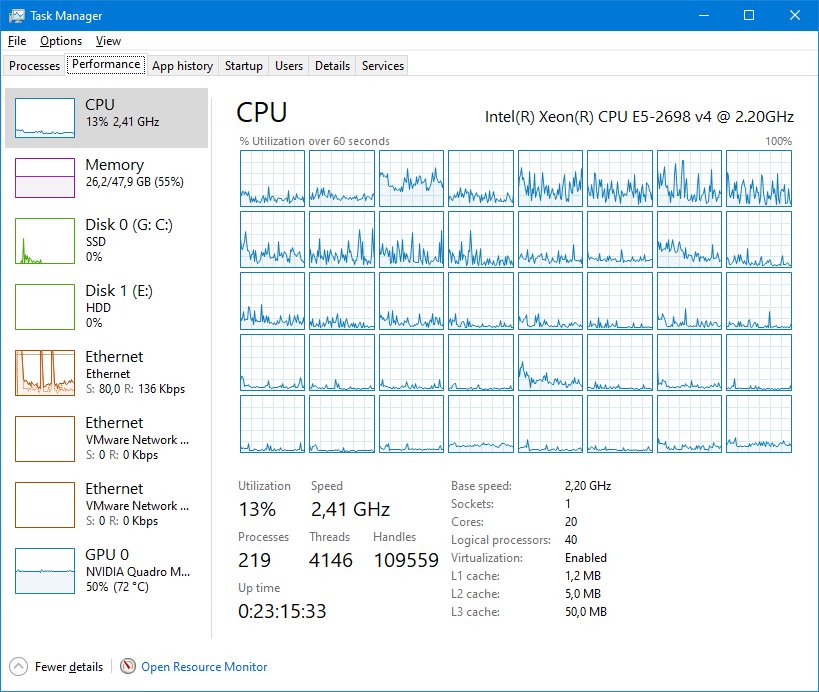Switch to the Processes tab
Screen dimensions: 819x692
coord(34,66)
